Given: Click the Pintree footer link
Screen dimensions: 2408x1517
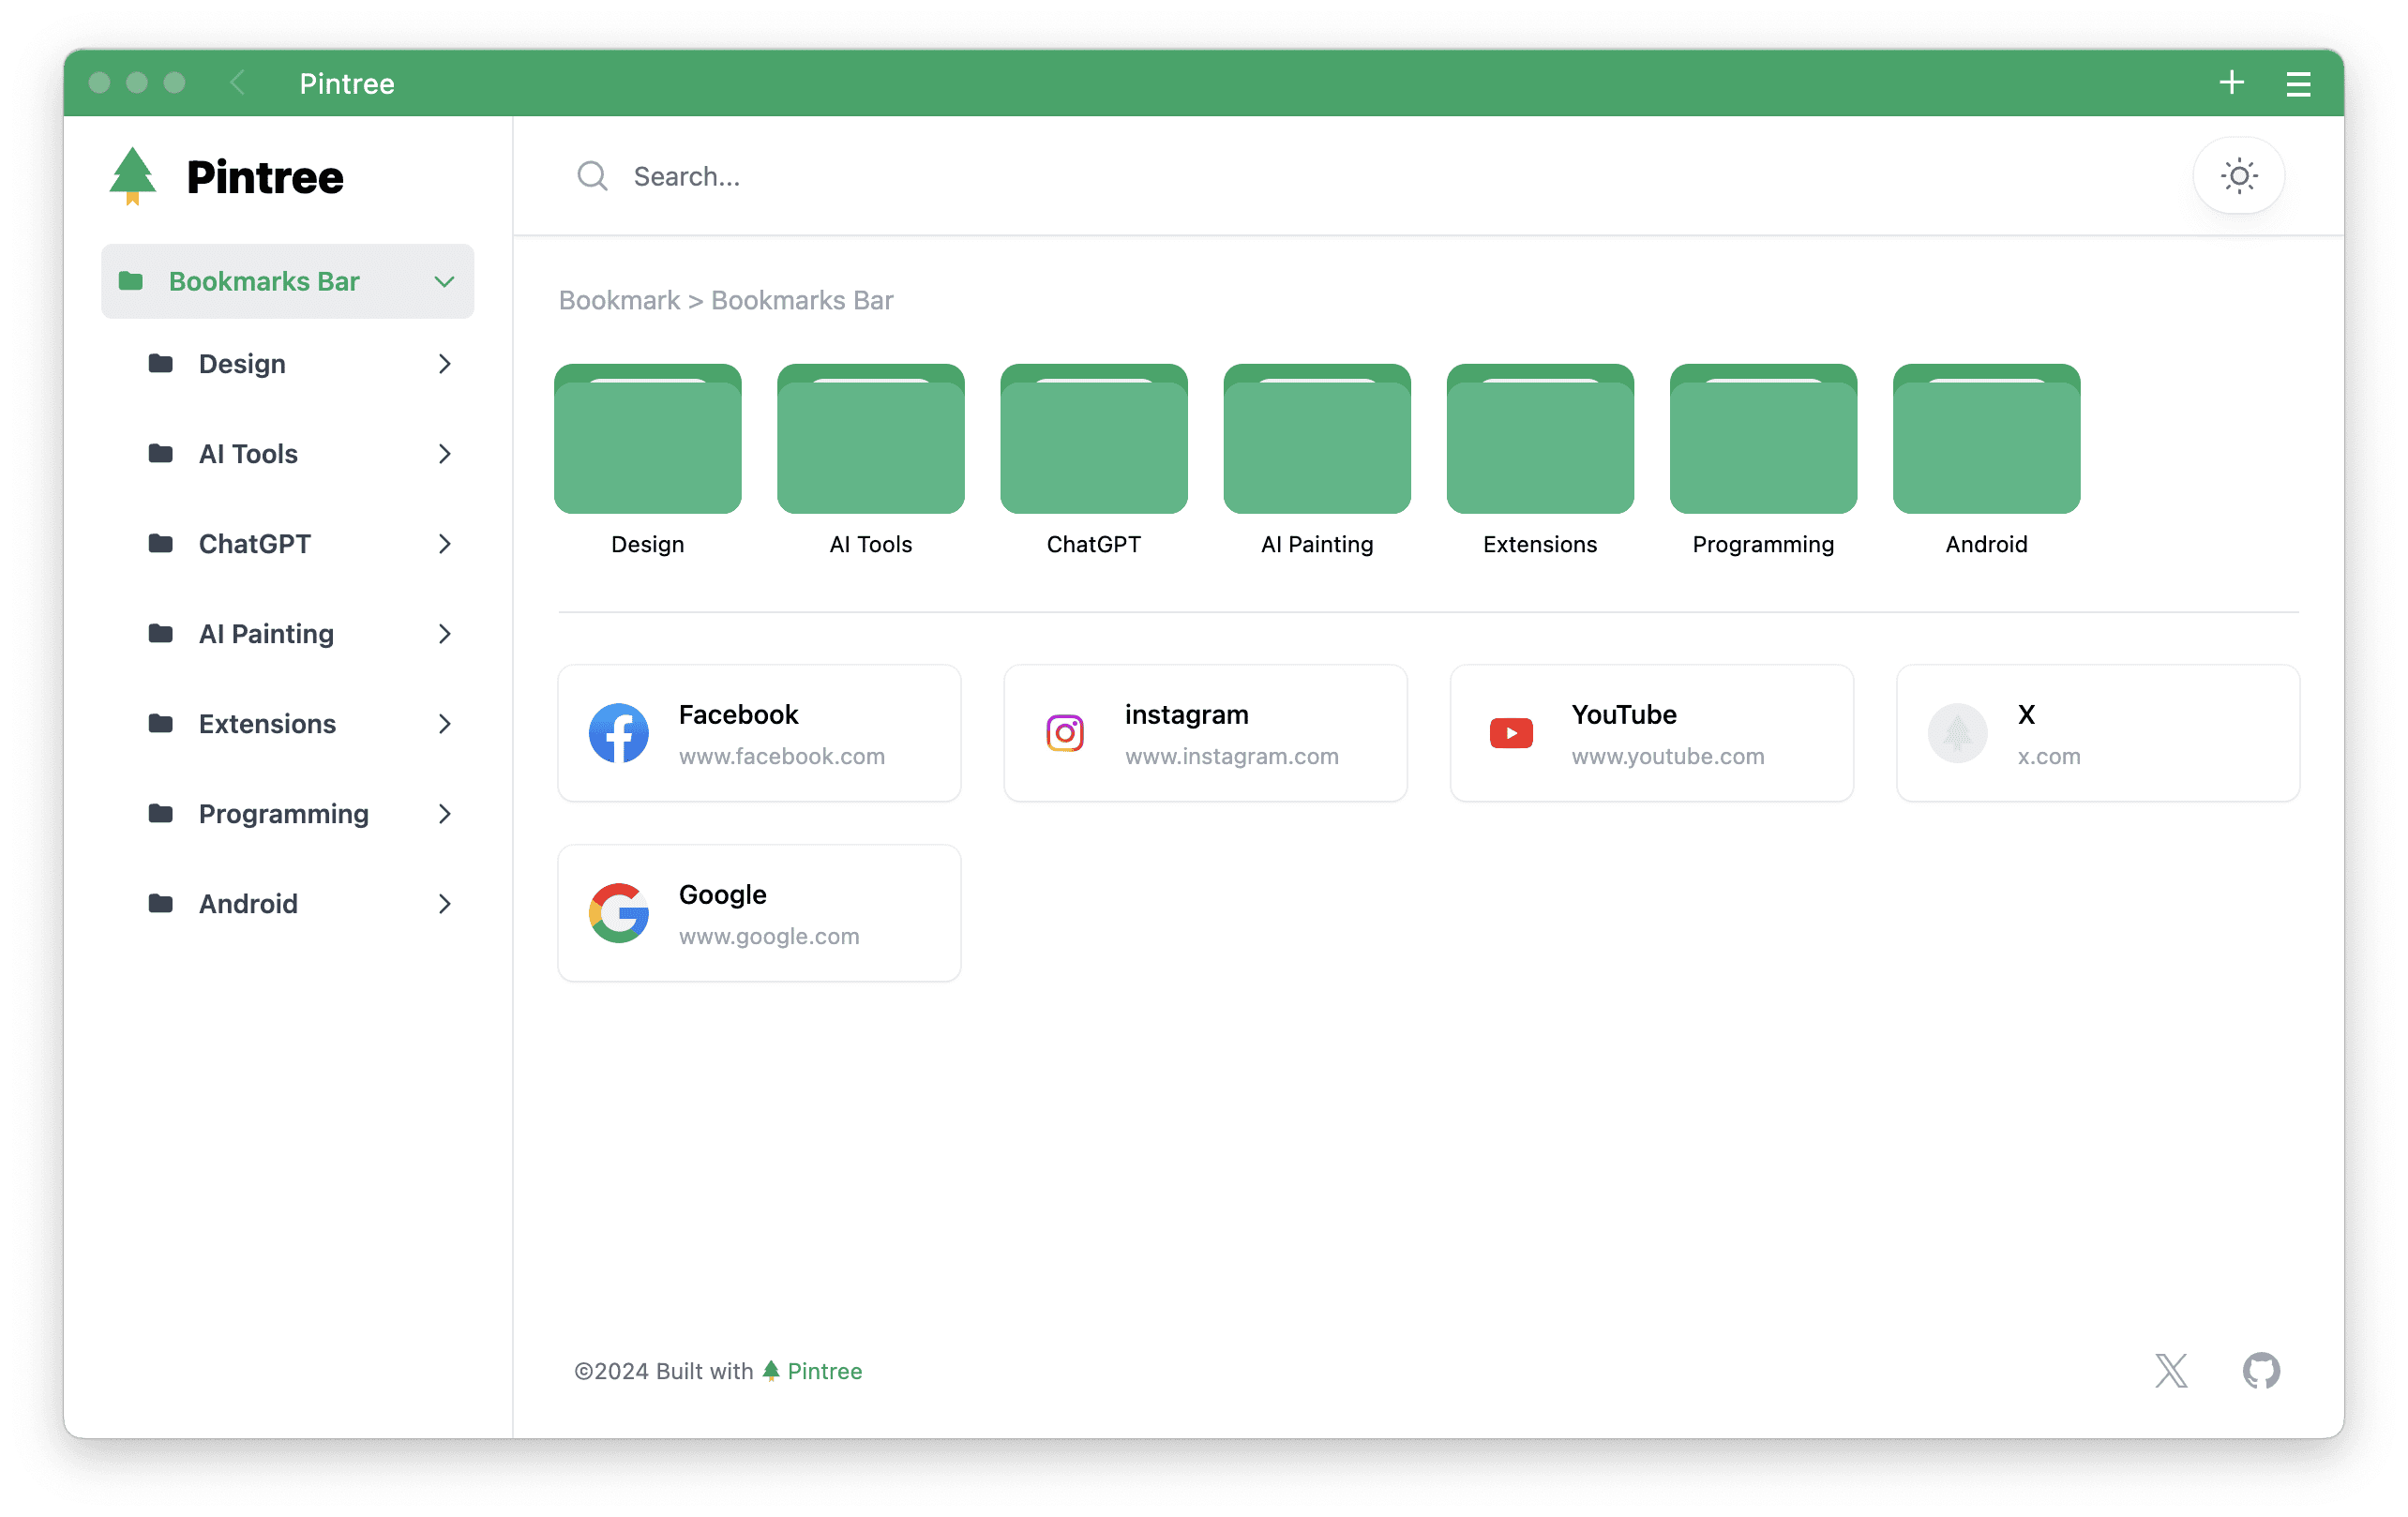Looking at the screenshot, I should 823,1371.
